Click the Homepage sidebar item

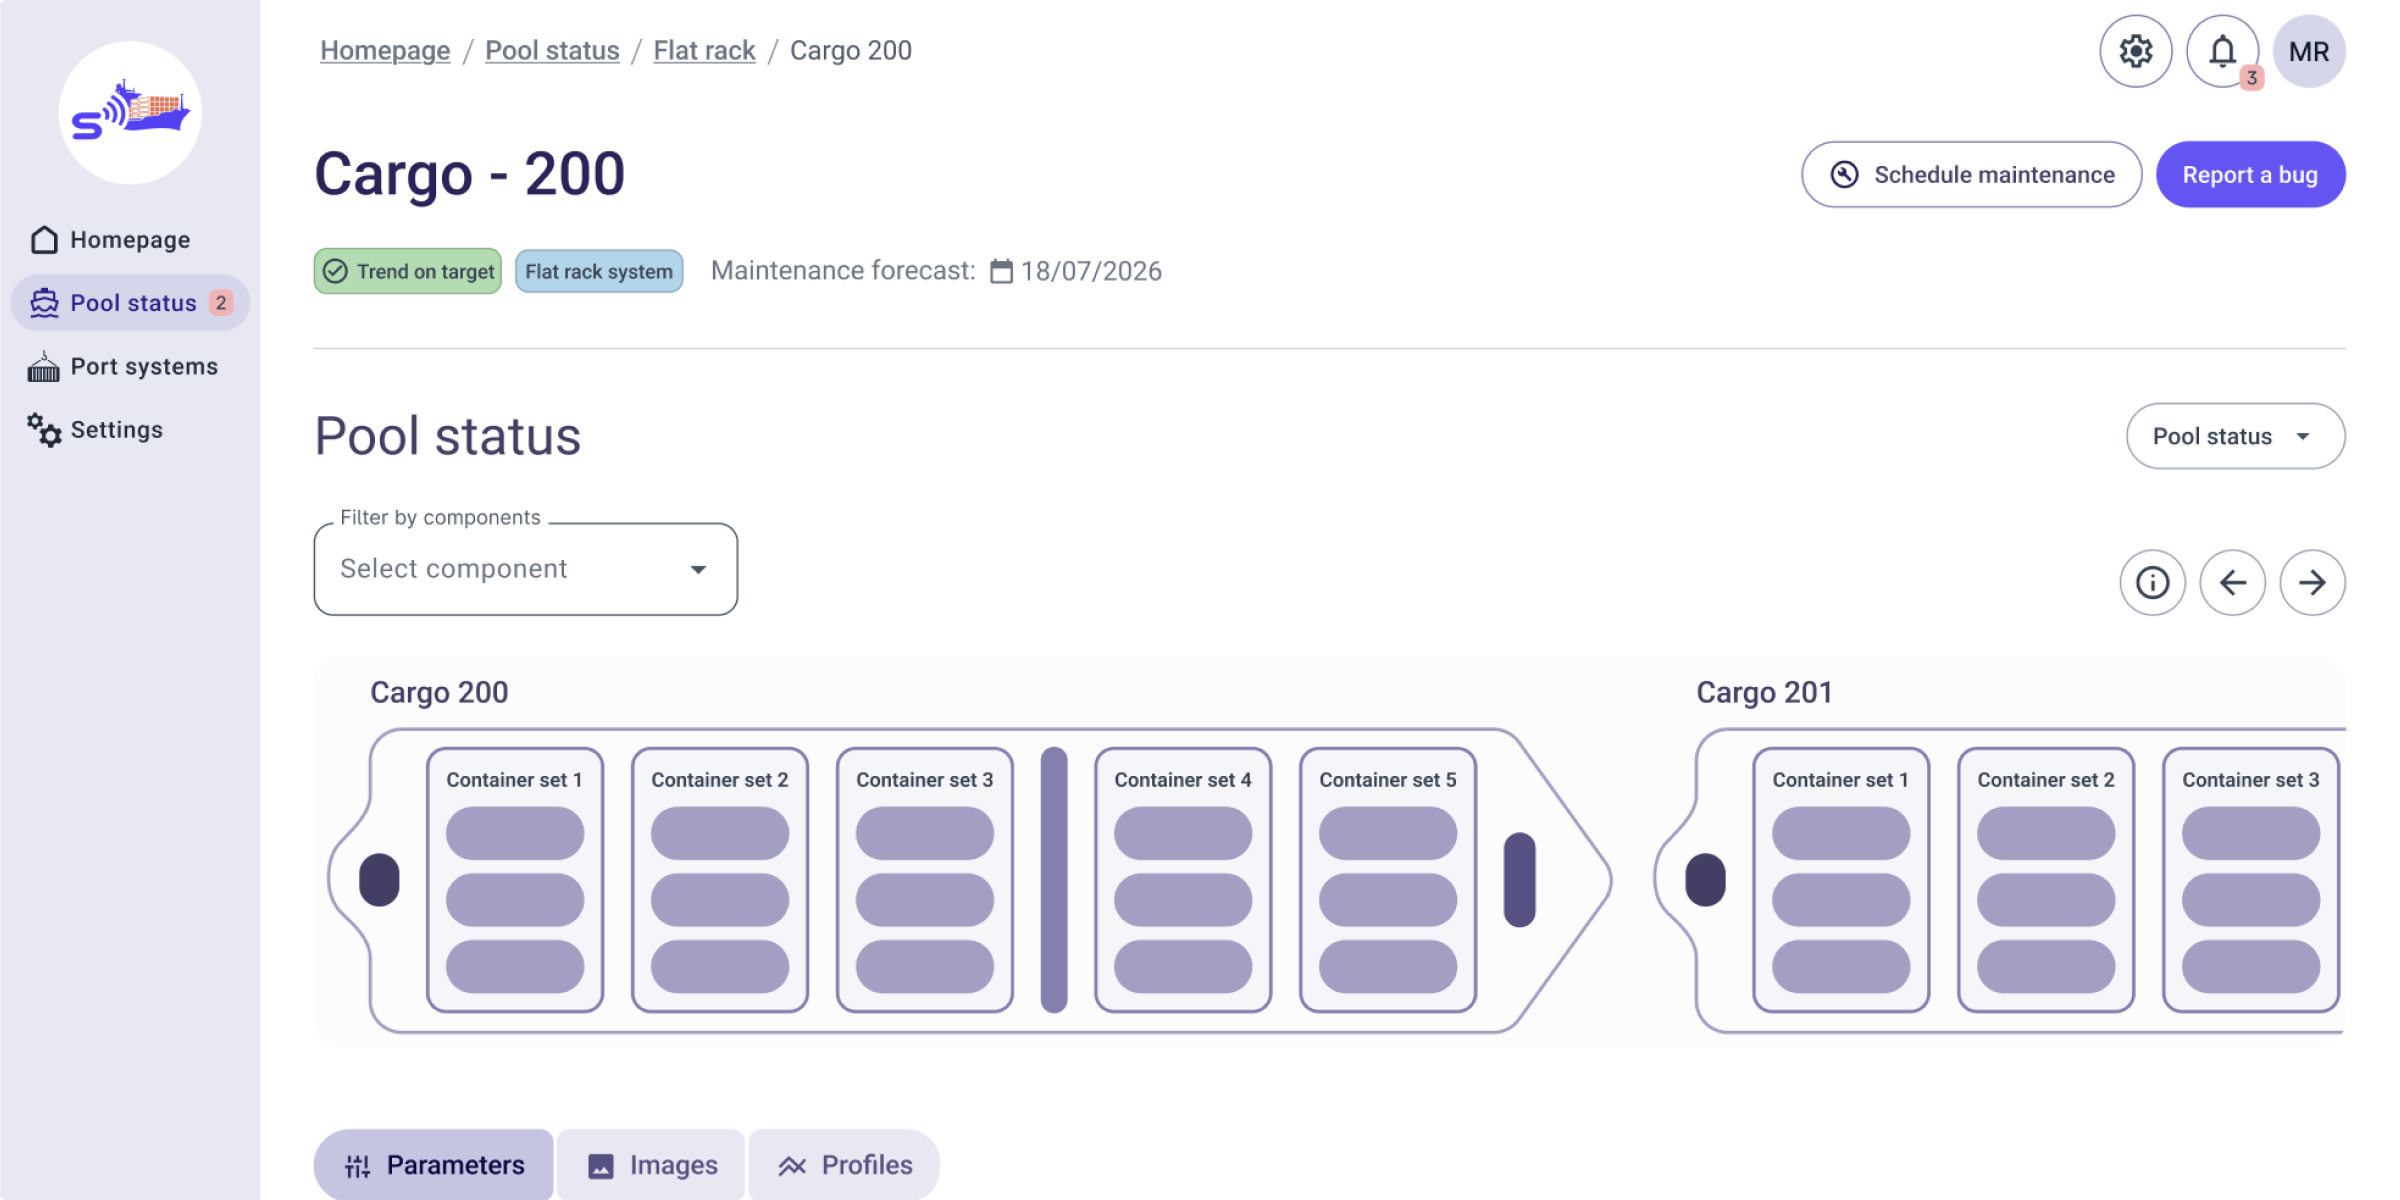pyautogui.click(x=129, y=240)
